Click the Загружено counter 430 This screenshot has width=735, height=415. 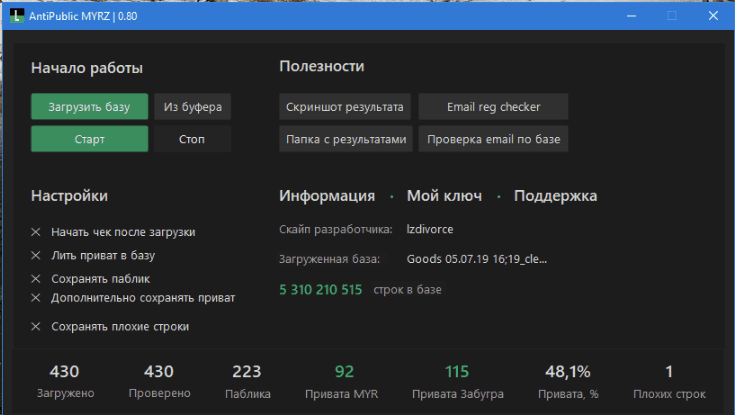[x=65, y=371]
